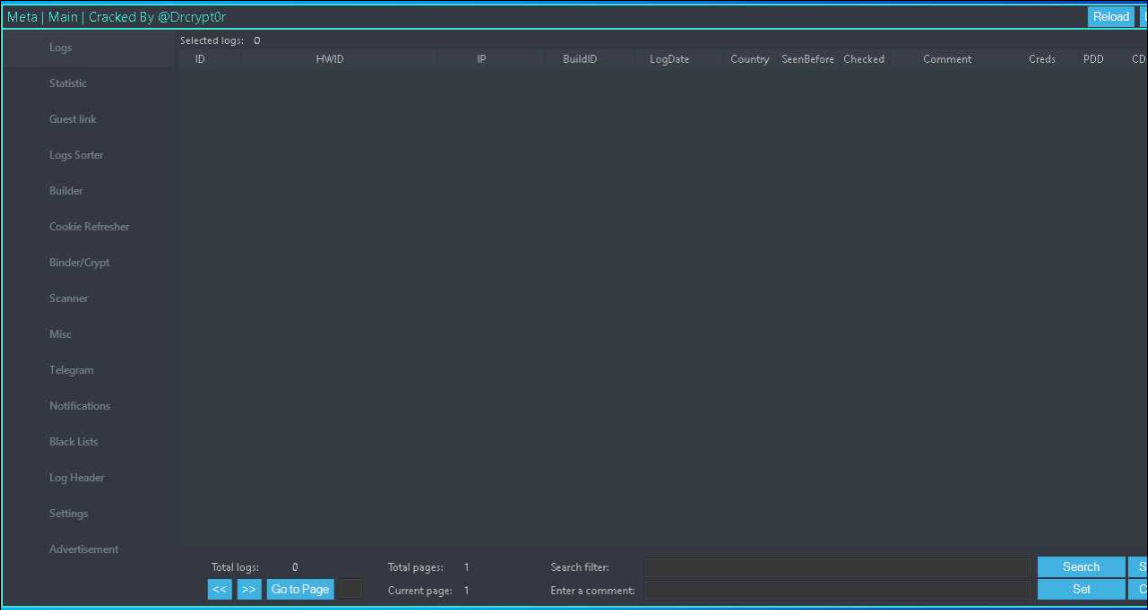Open the Scanner section
1148x610 pixels.
(x=68, y=298)
